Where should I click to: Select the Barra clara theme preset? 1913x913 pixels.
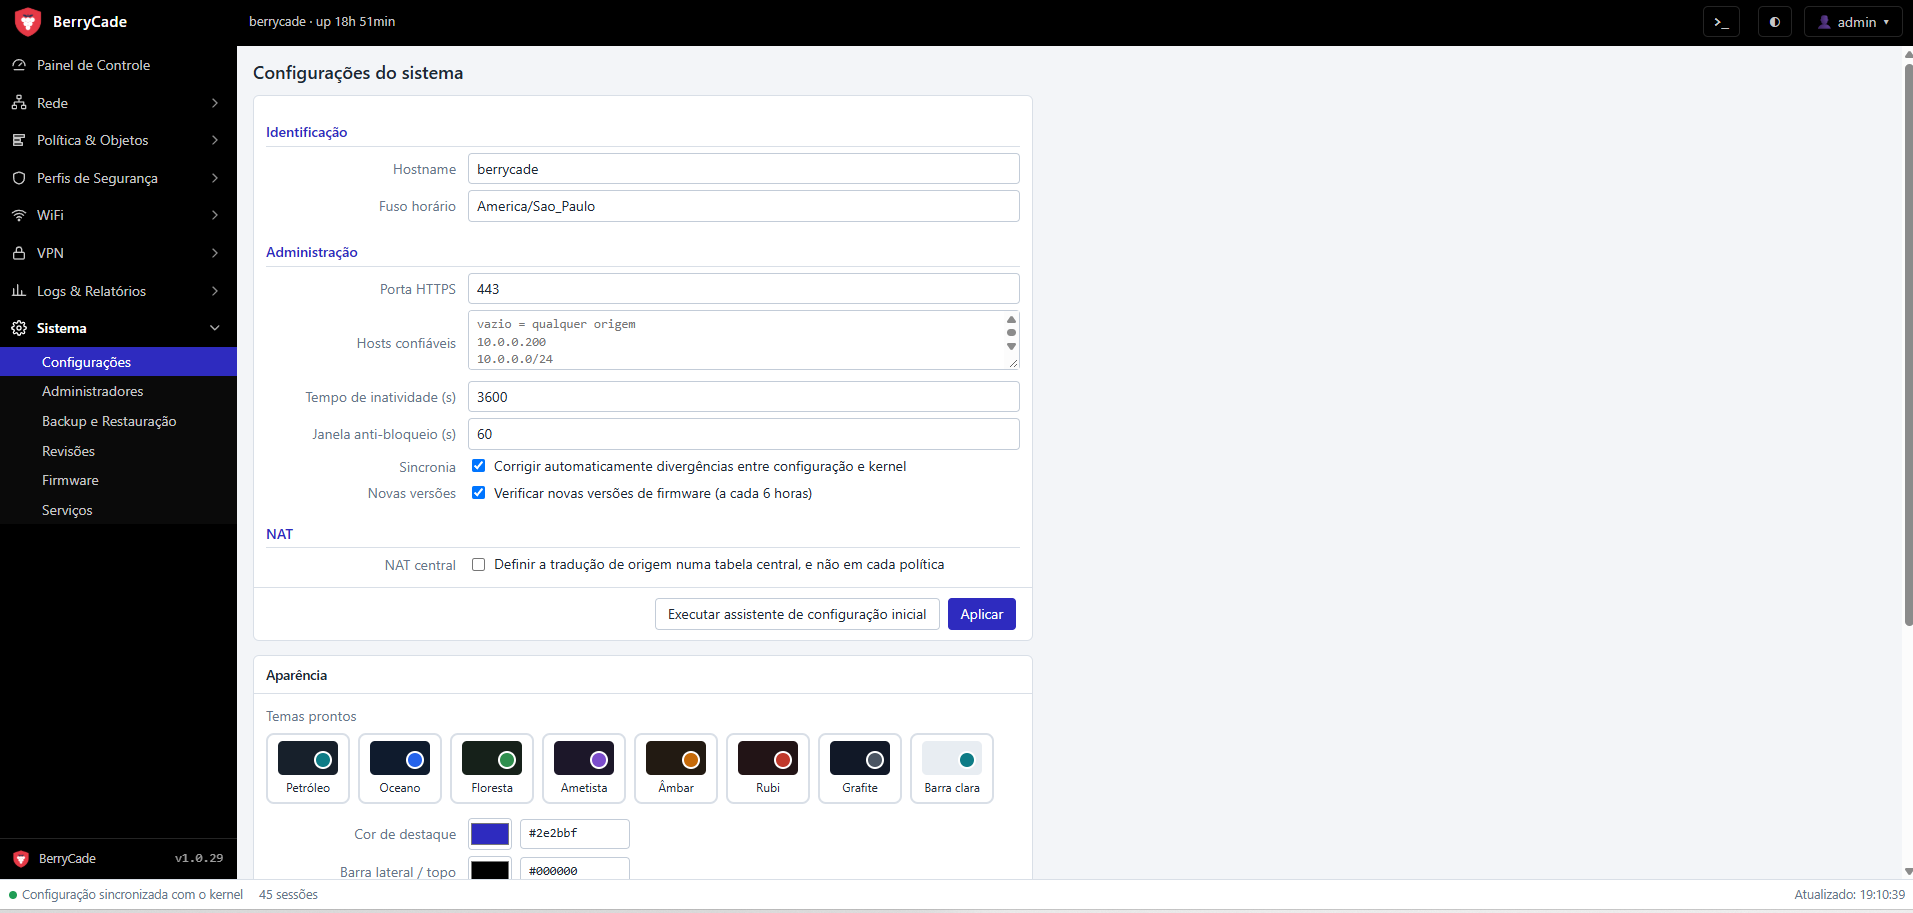pyautogui.click(x=952, y=768)
